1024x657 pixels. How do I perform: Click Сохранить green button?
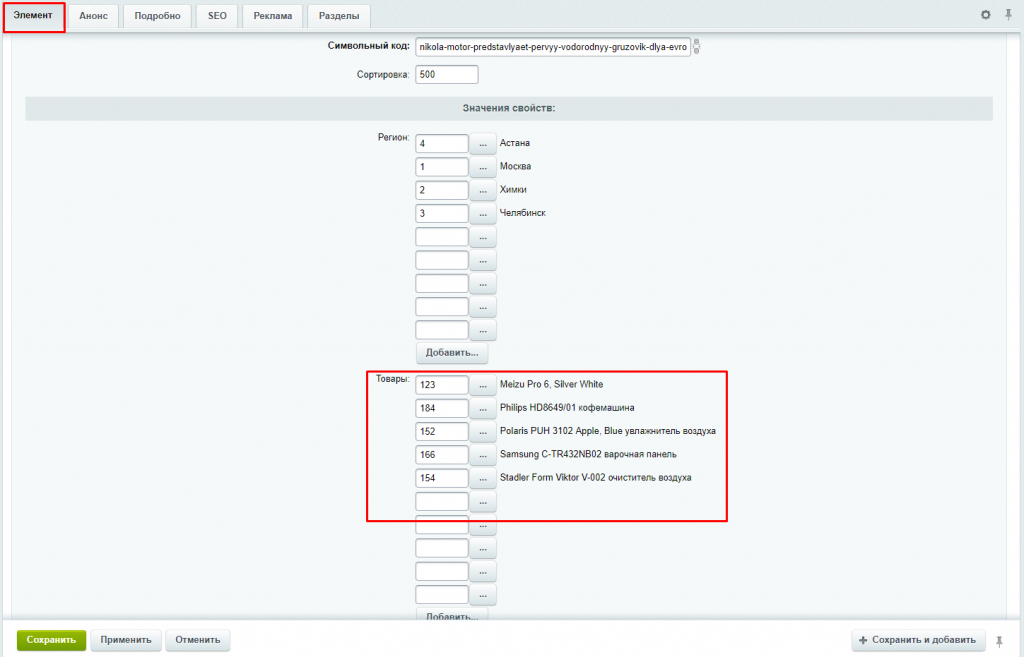point(52,640)
